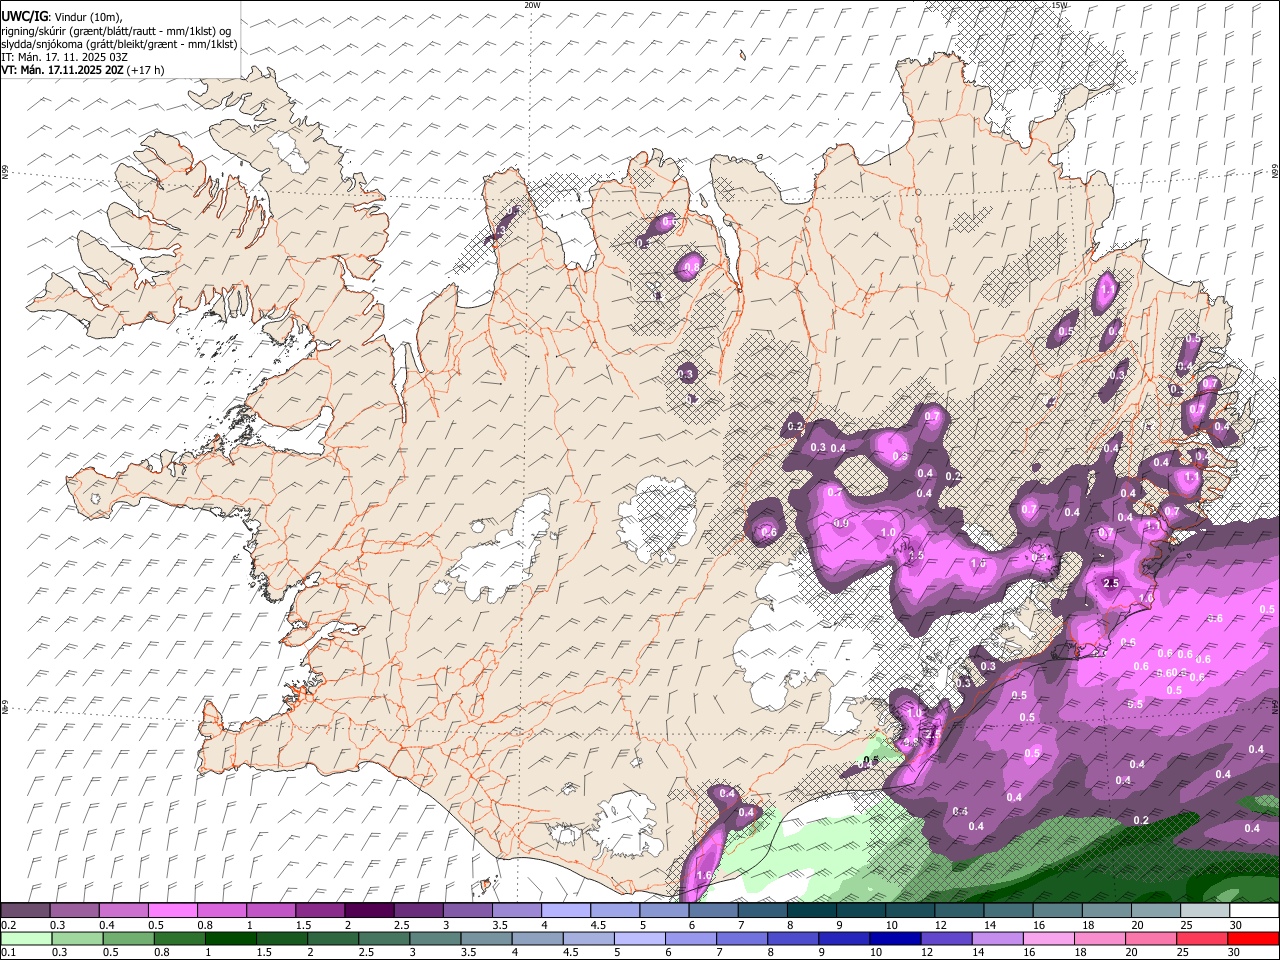Click the '12' label in the snow legend row
Viewport: 1280px width, 960px height.
pyautogui.click(x=941, y=925)
